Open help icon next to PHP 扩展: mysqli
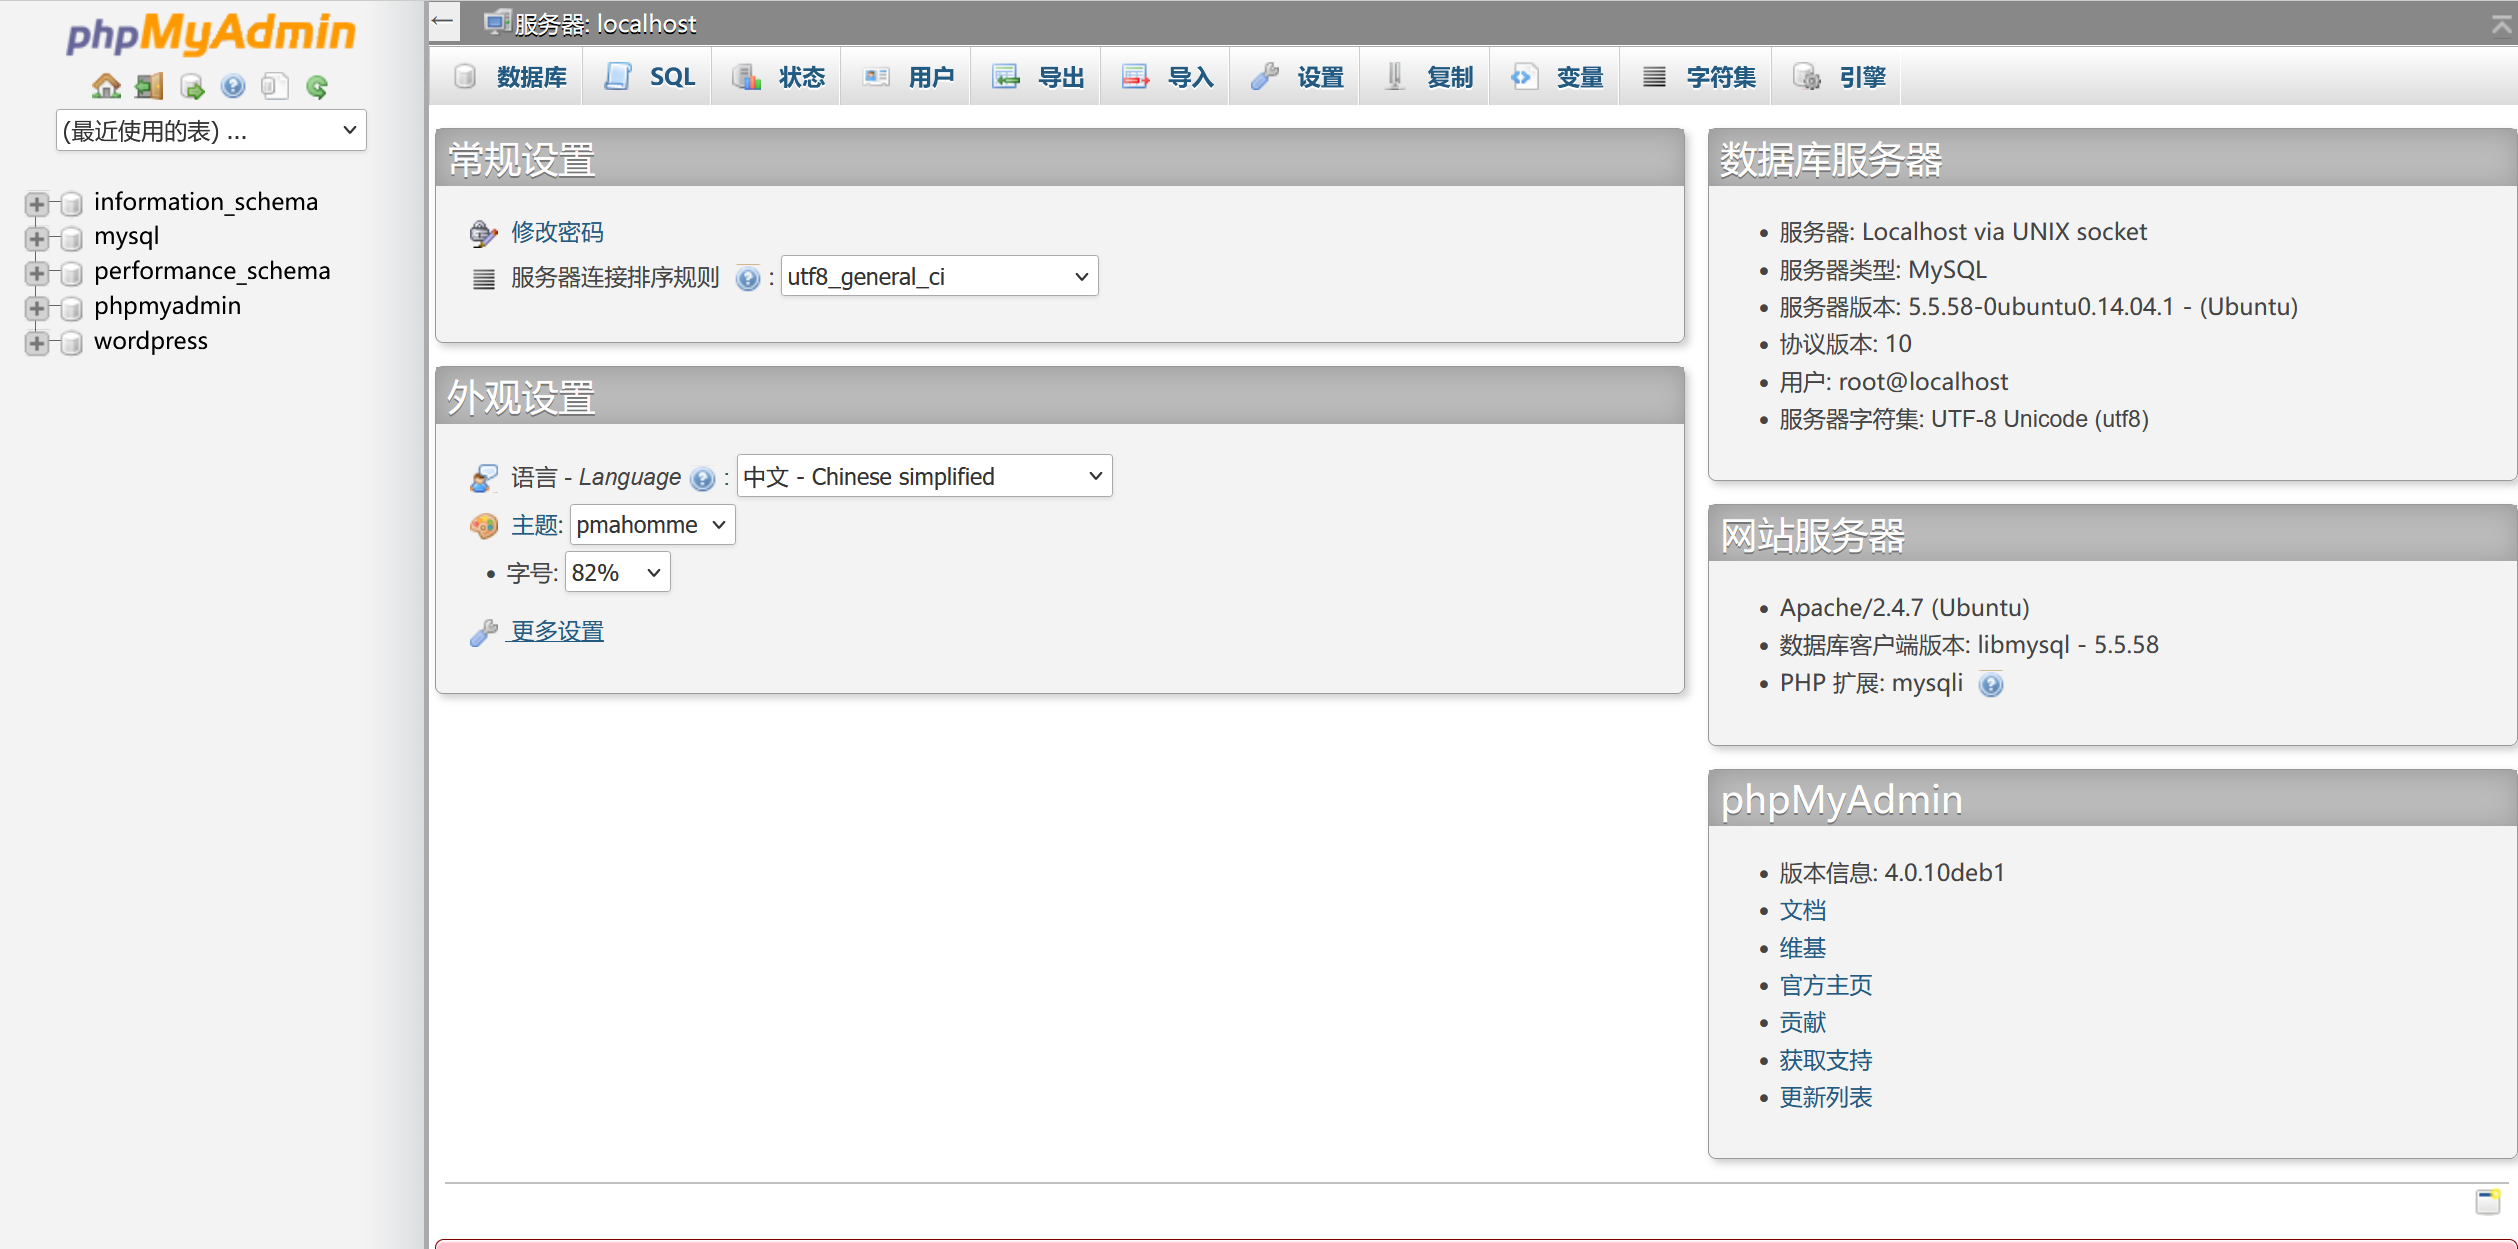Viewport: 2518px width, 1249px height. coord(1991,685)
